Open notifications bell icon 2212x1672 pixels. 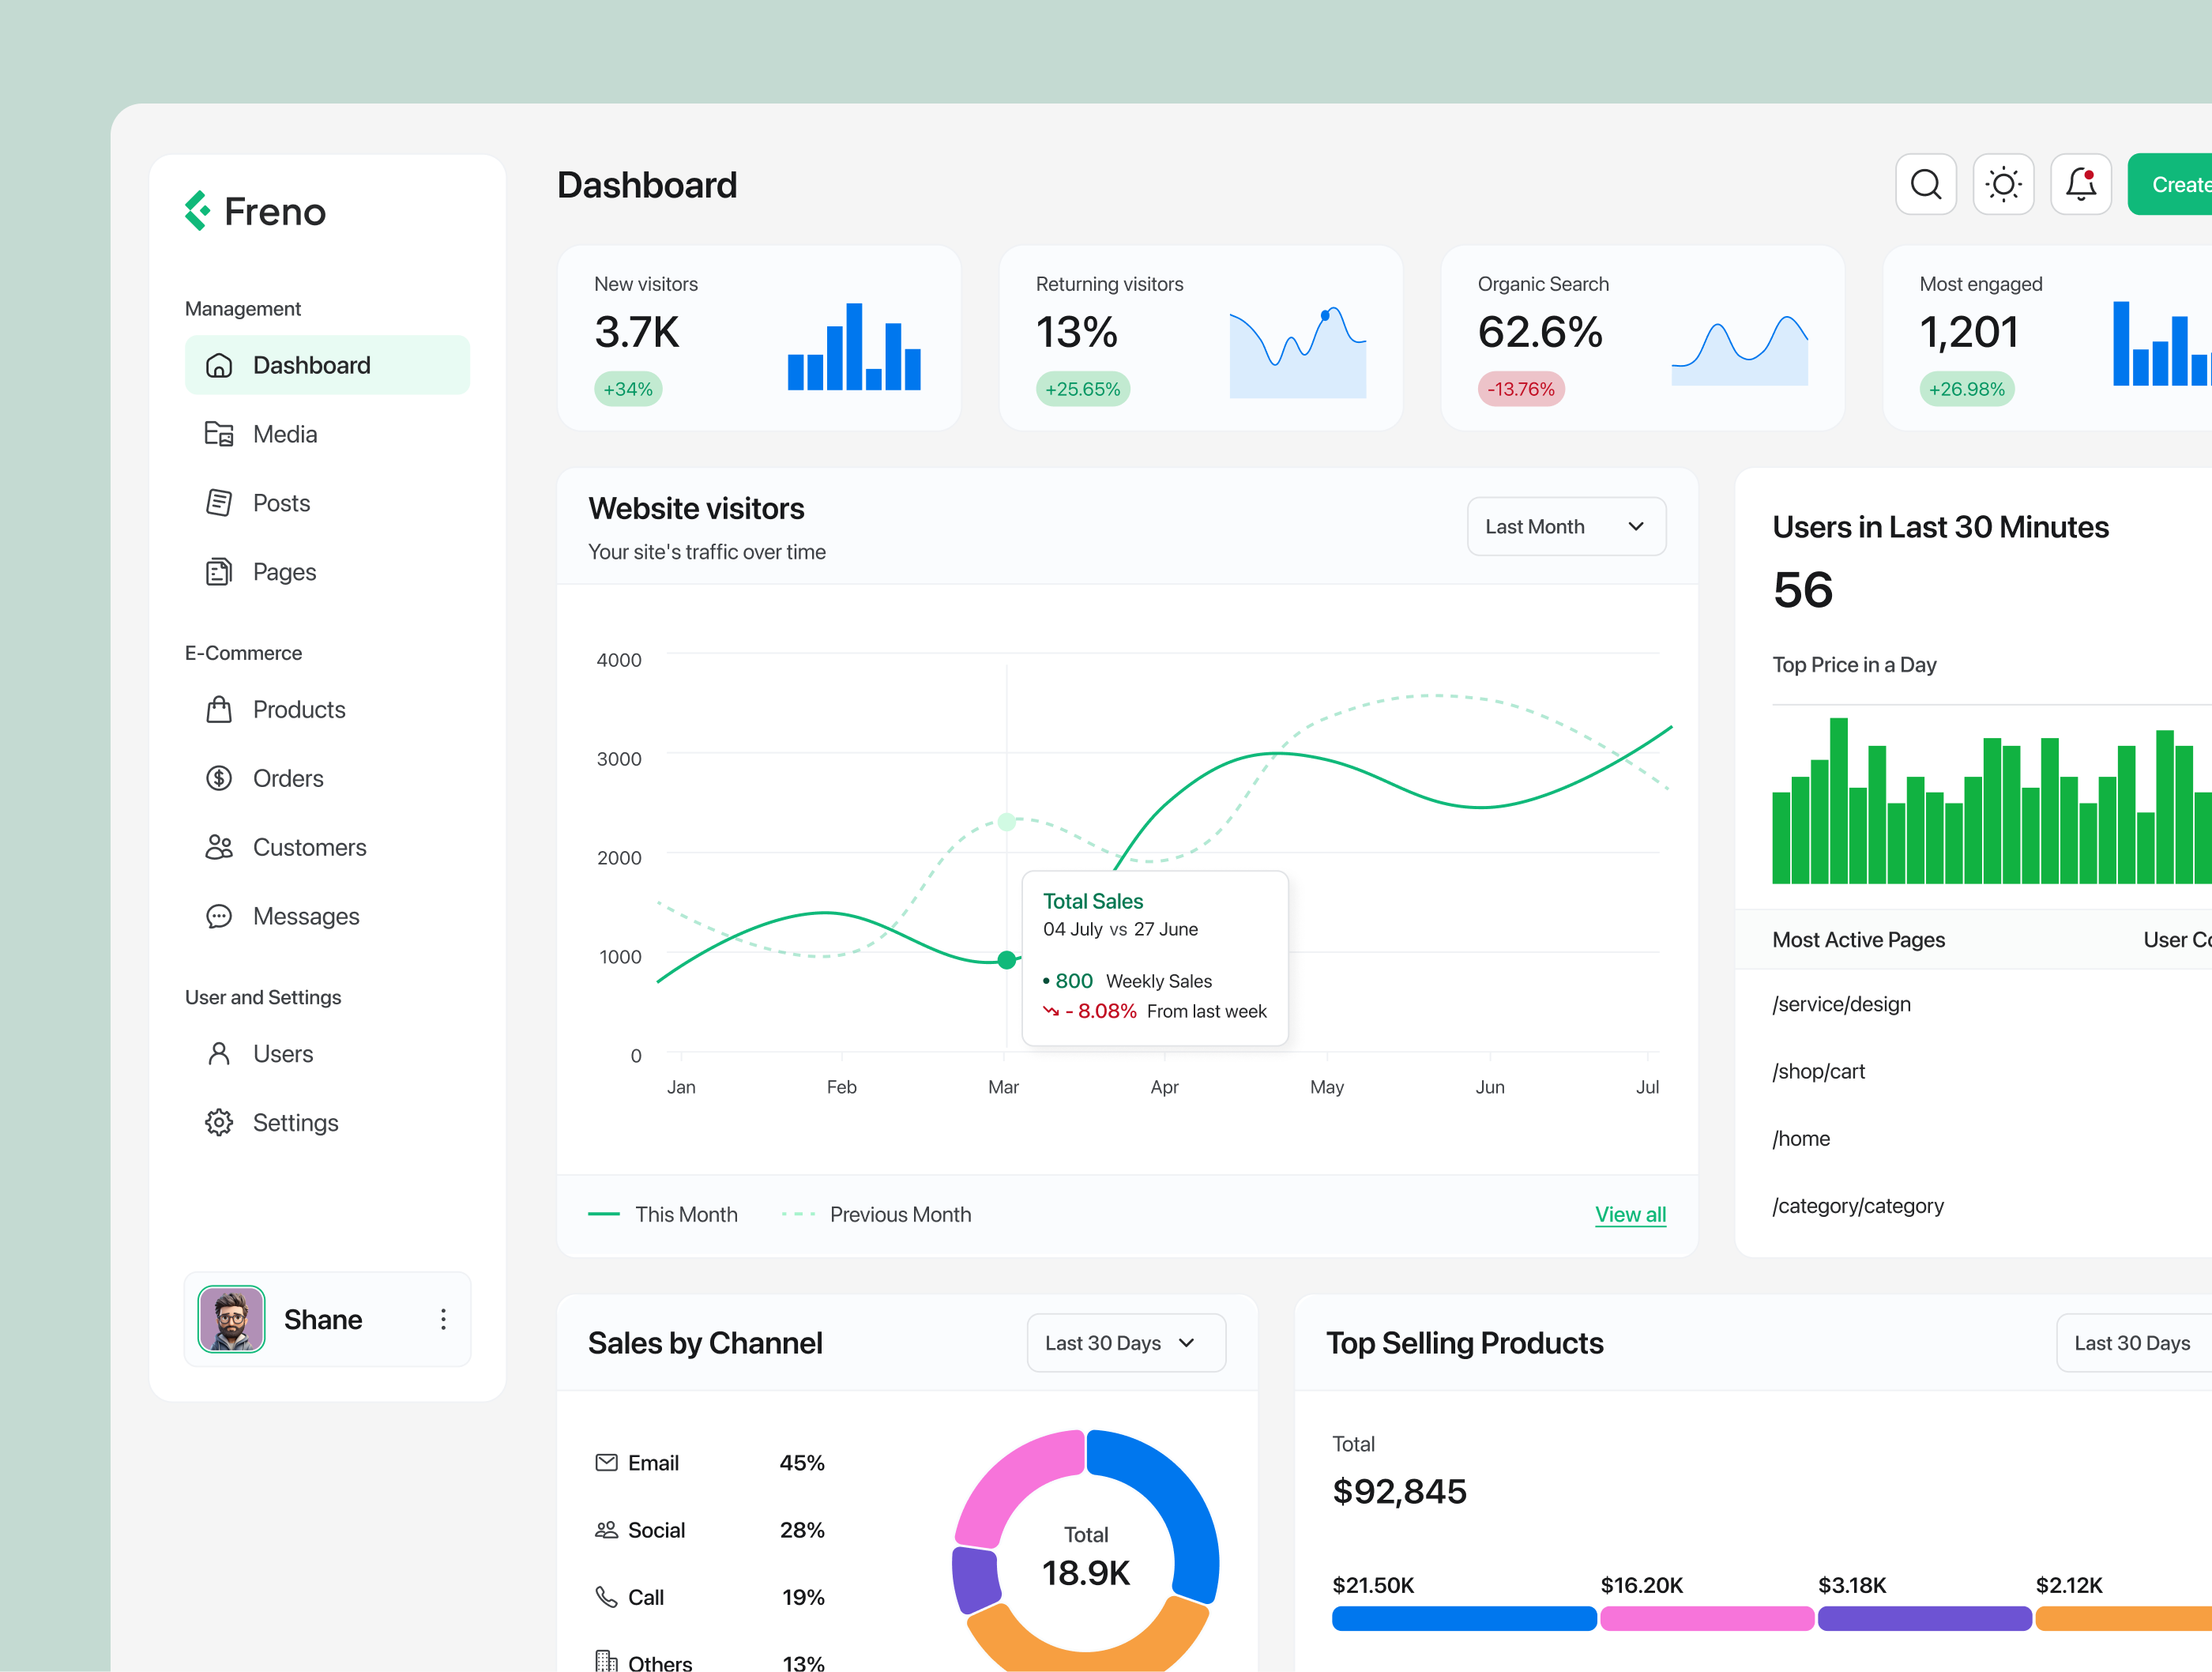(2081, 184)
